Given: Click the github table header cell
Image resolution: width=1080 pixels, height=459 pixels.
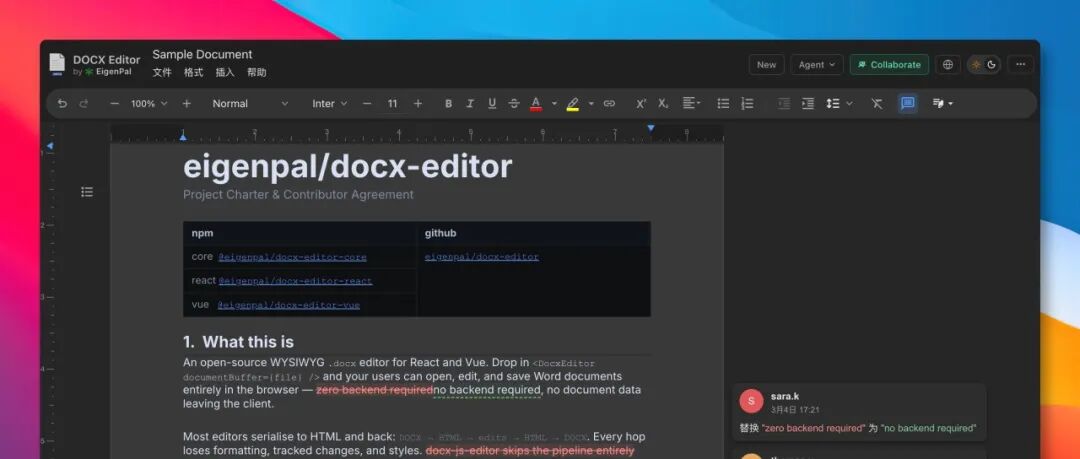Looking at the screenshot, I should coord(534,234).
